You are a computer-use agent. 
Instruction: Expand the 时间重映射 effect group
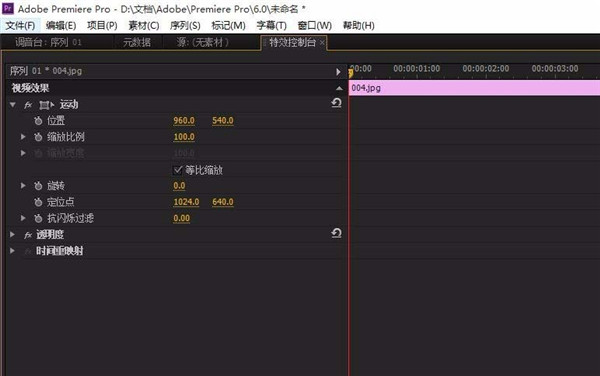pyautogui.click(x=12, y=251)
